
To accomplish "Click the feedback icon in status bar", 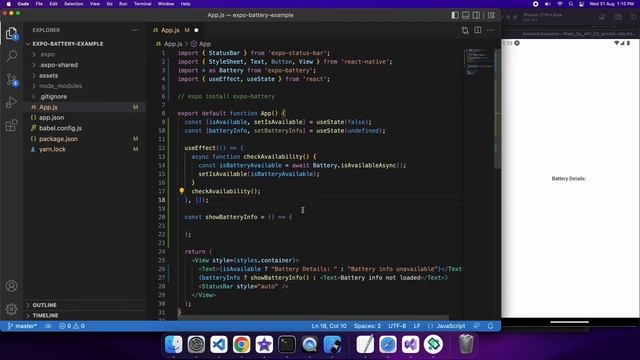I will (476, 326).
